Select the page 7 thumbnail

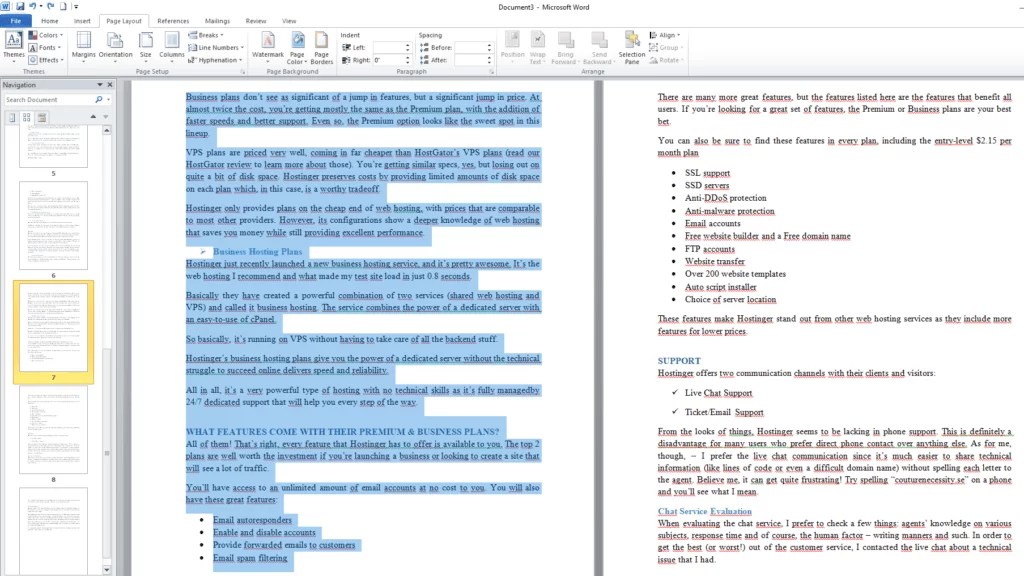coord(54,327)
